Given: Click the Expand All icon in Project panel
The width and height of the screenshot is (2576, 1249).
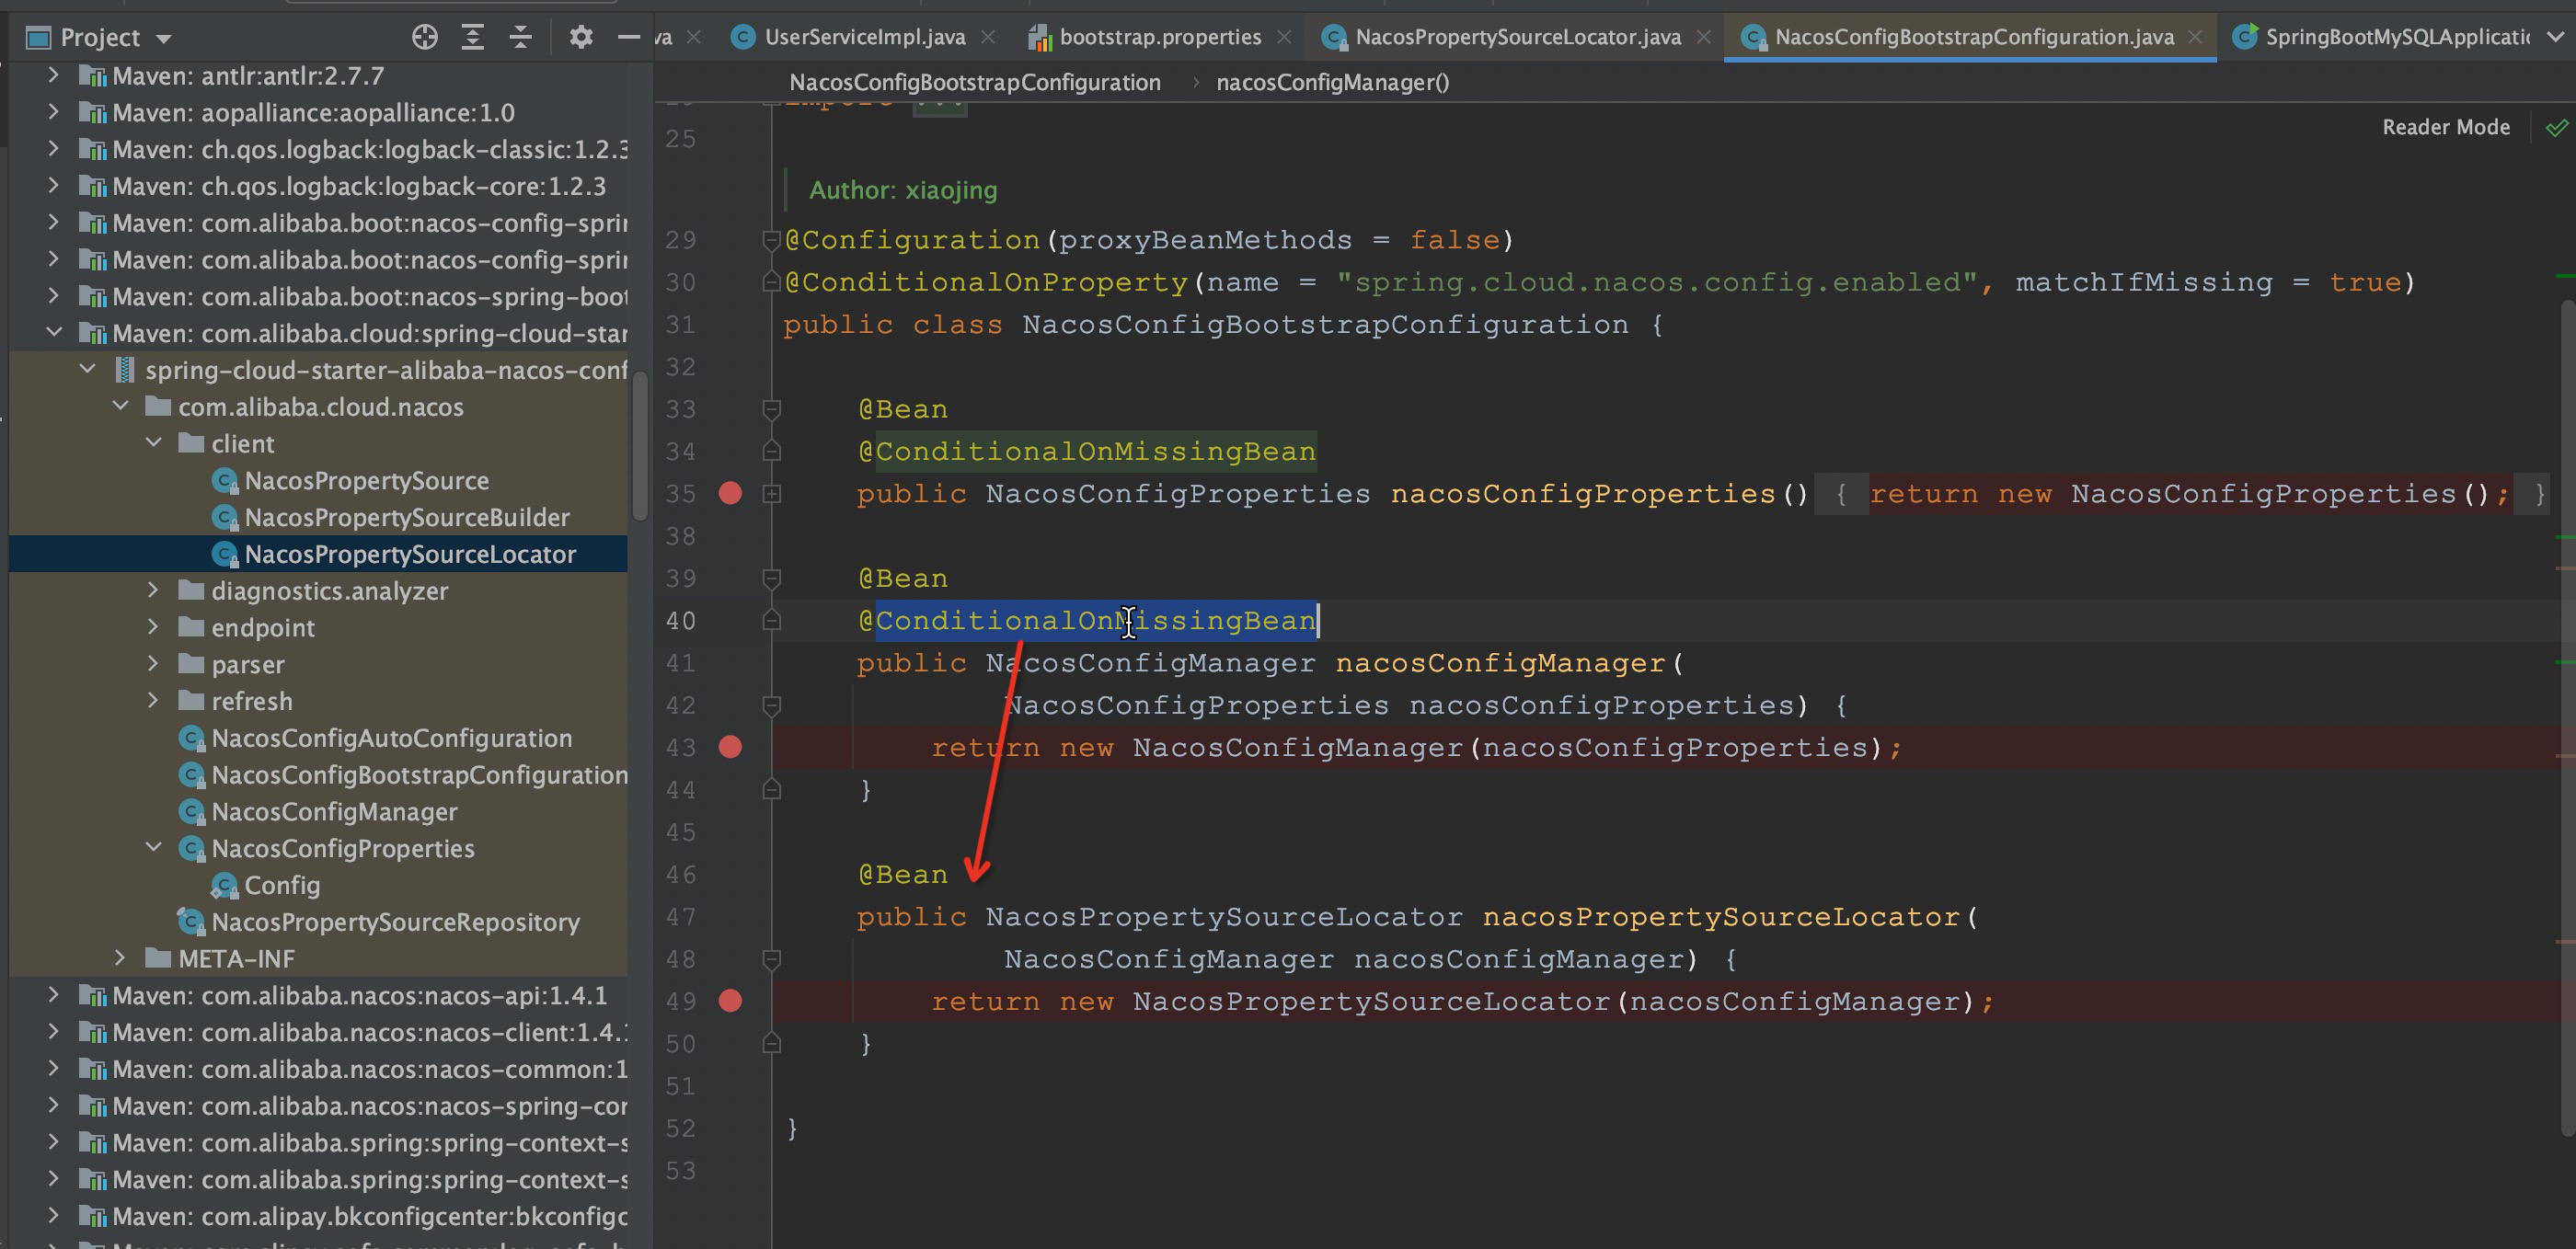Looking at the screenshot, I should 472,38.
